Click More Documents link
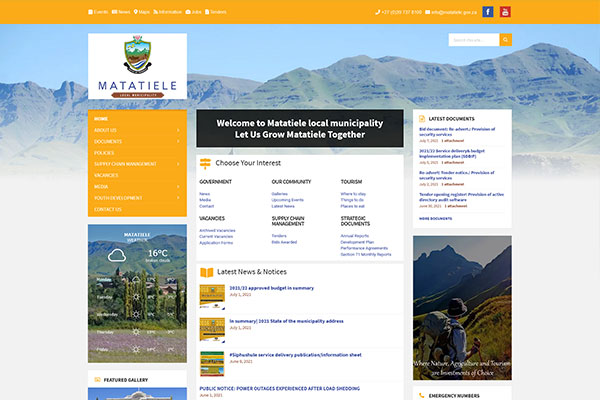This screenshot has width=600, height=400. point(435,217)
